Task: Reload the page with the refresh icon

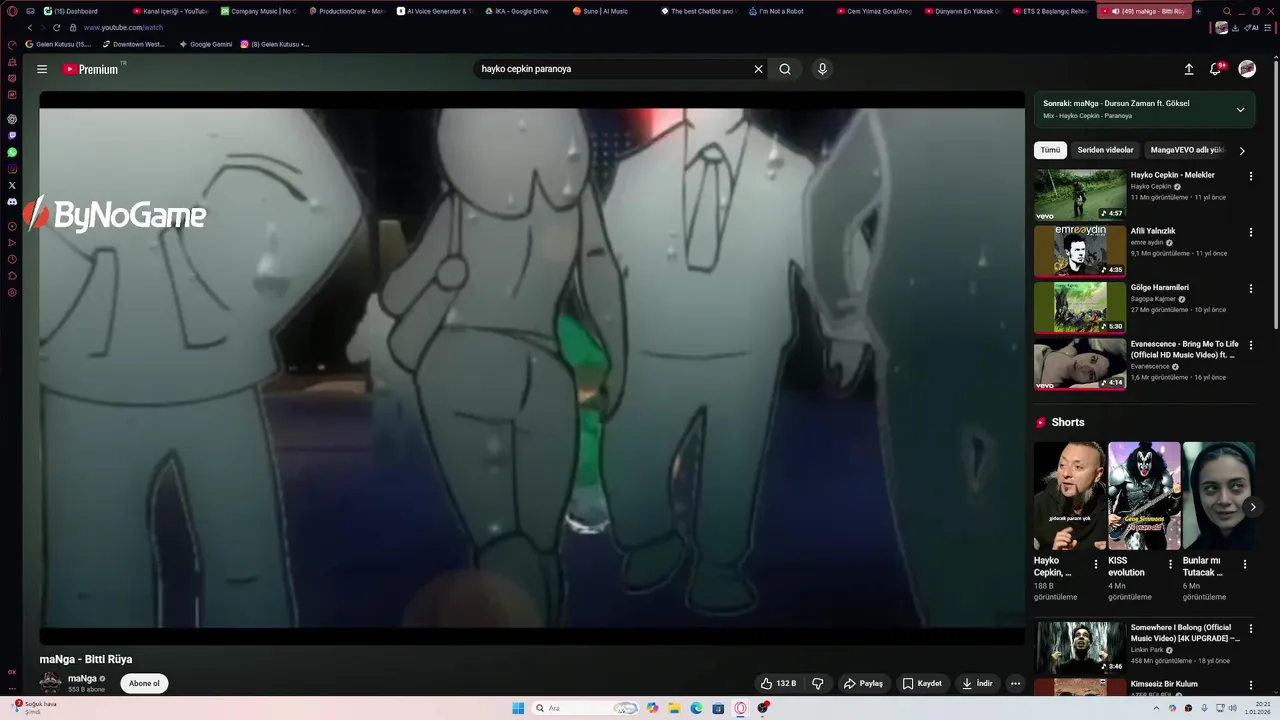Action: click(56, 28)
